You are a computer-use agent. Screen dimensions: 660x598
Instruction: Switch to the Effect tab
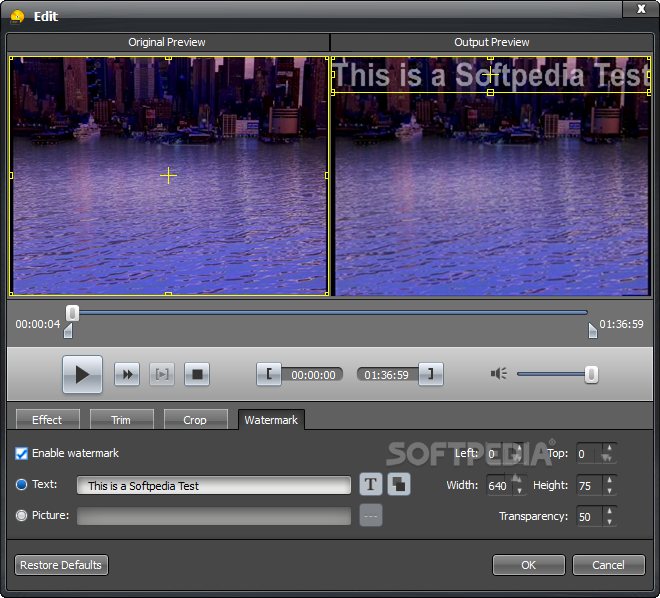pos(47,420)
